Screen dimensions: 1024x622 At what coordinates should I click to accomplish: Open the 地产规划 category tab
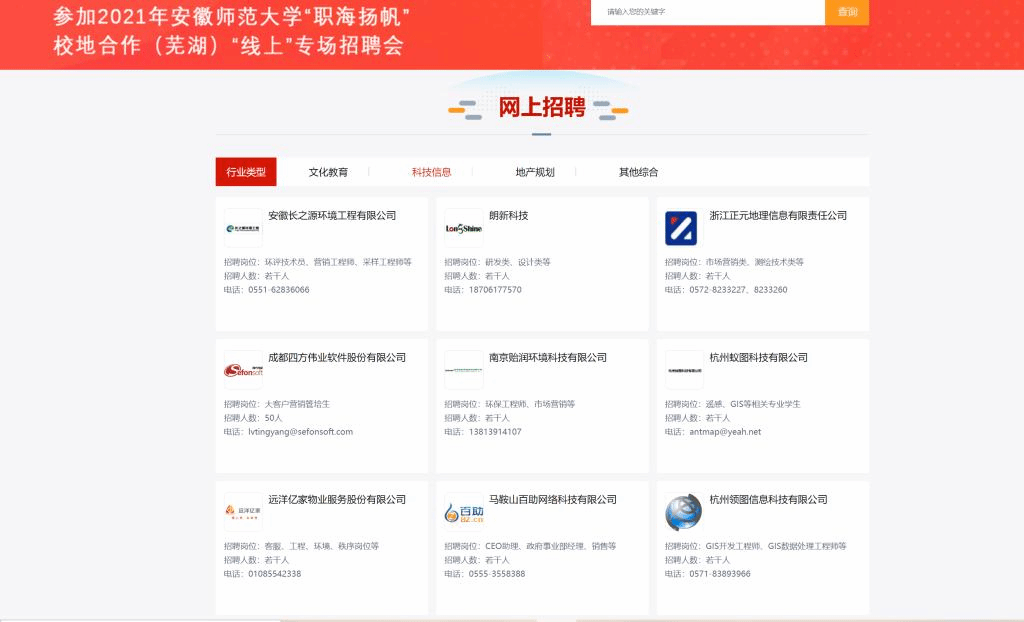click(534, 172)
